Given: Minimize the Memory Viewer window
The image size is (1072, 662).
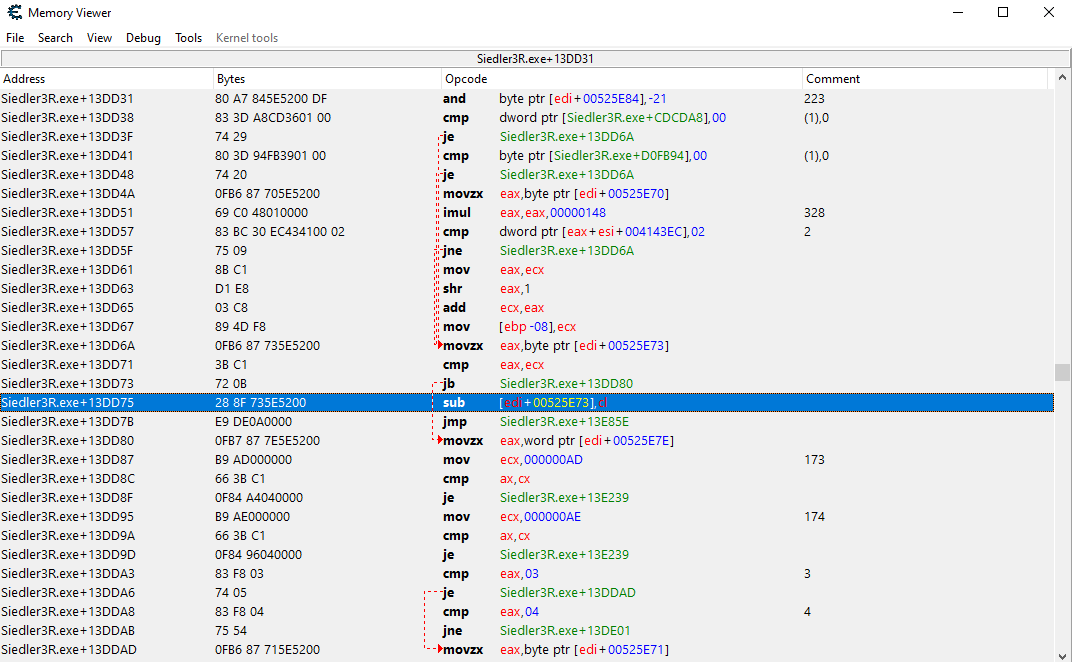Looking at the screenshot, I should tap(958, 12).
